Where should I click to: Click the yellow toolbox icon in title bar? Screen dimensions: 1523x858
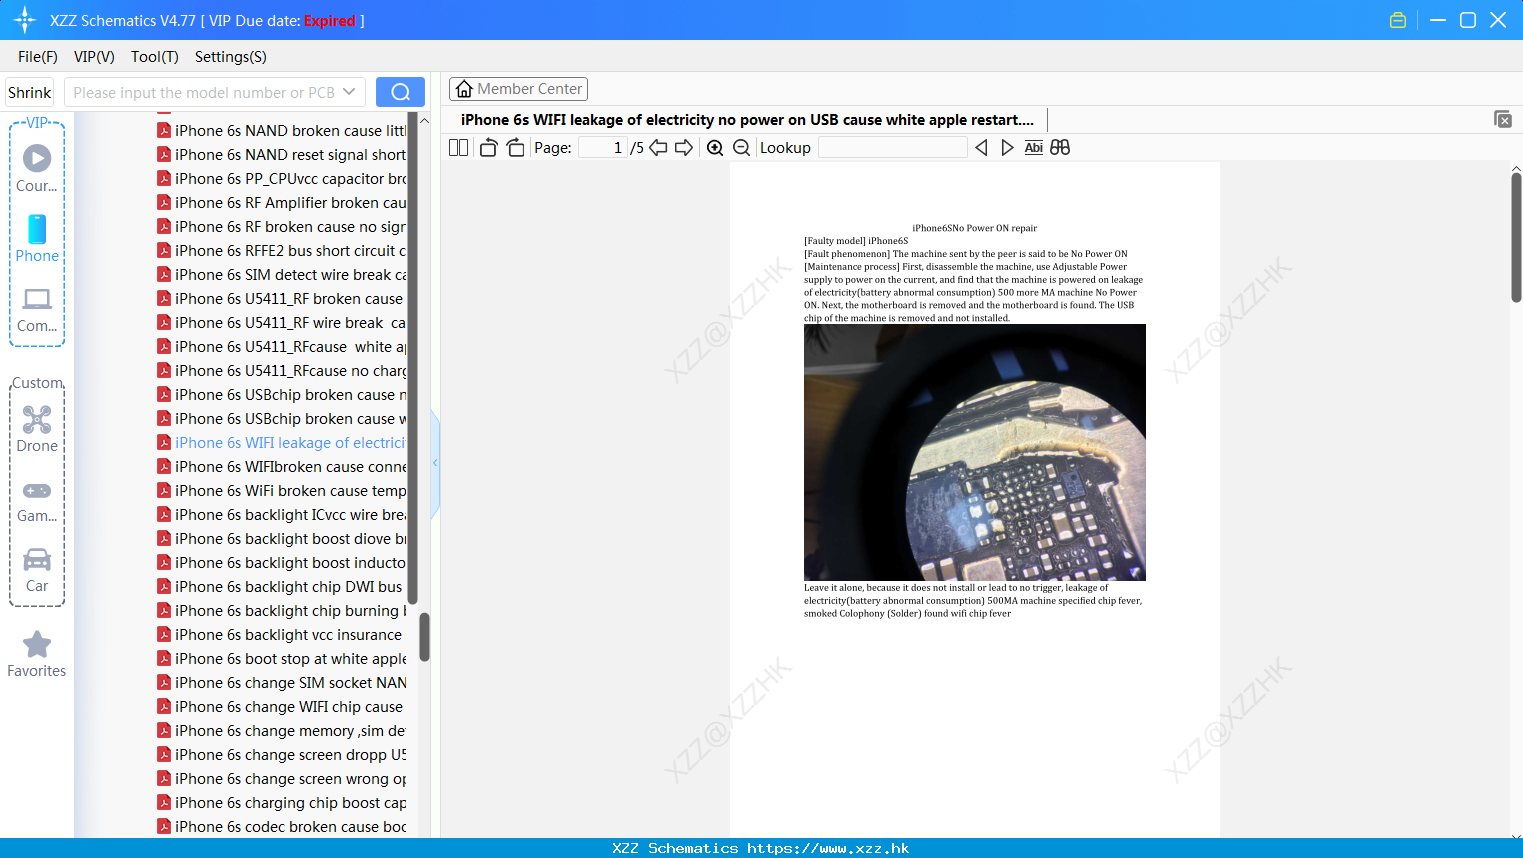click(1398, 20)
